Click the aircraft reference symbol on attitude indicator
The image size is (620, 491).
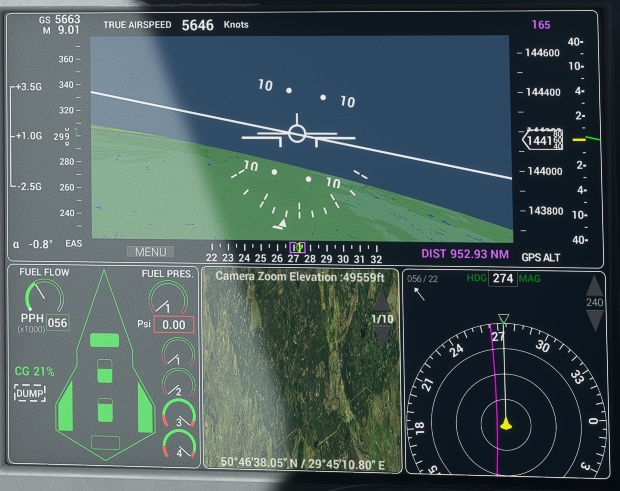[297, 133]
